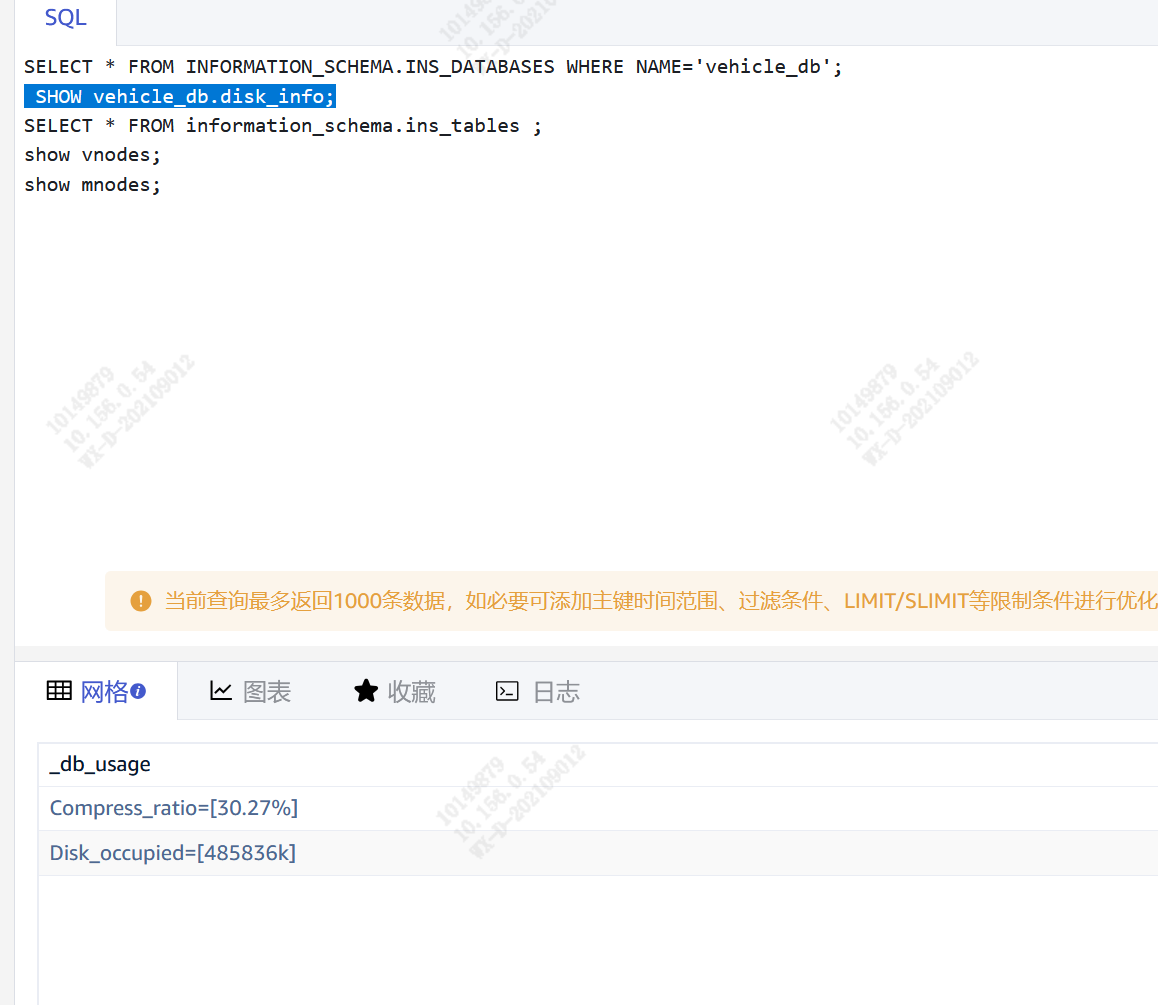Click the show mnodes statement line
Image resolution: width=1158 pixels, height=1005 pixels.
(92, 185)
